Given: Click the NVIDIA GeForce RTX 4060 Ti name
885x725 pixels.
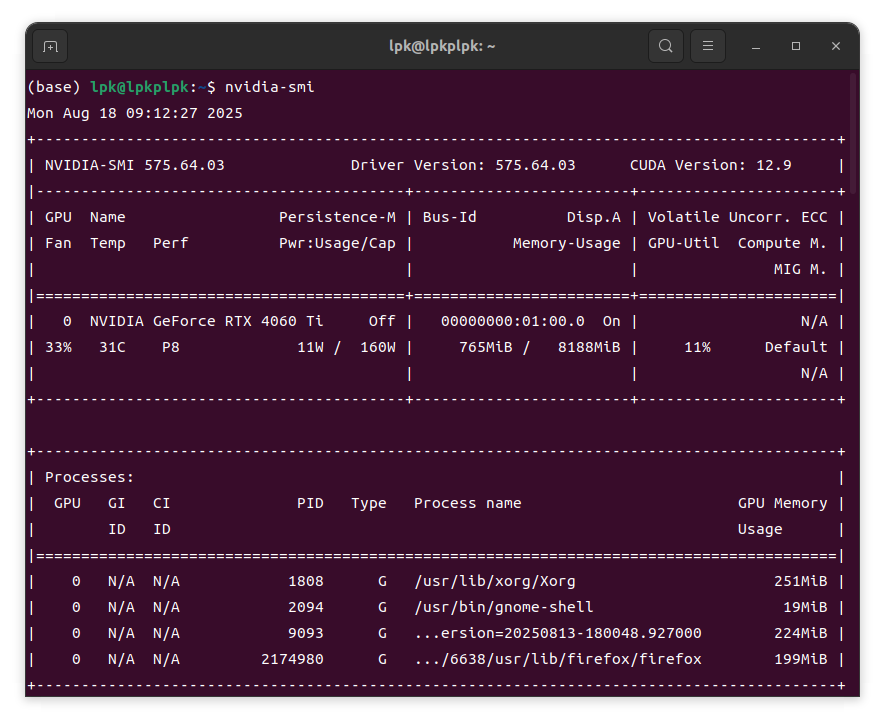Looking at the screenshot, I should tap(207, 321).
